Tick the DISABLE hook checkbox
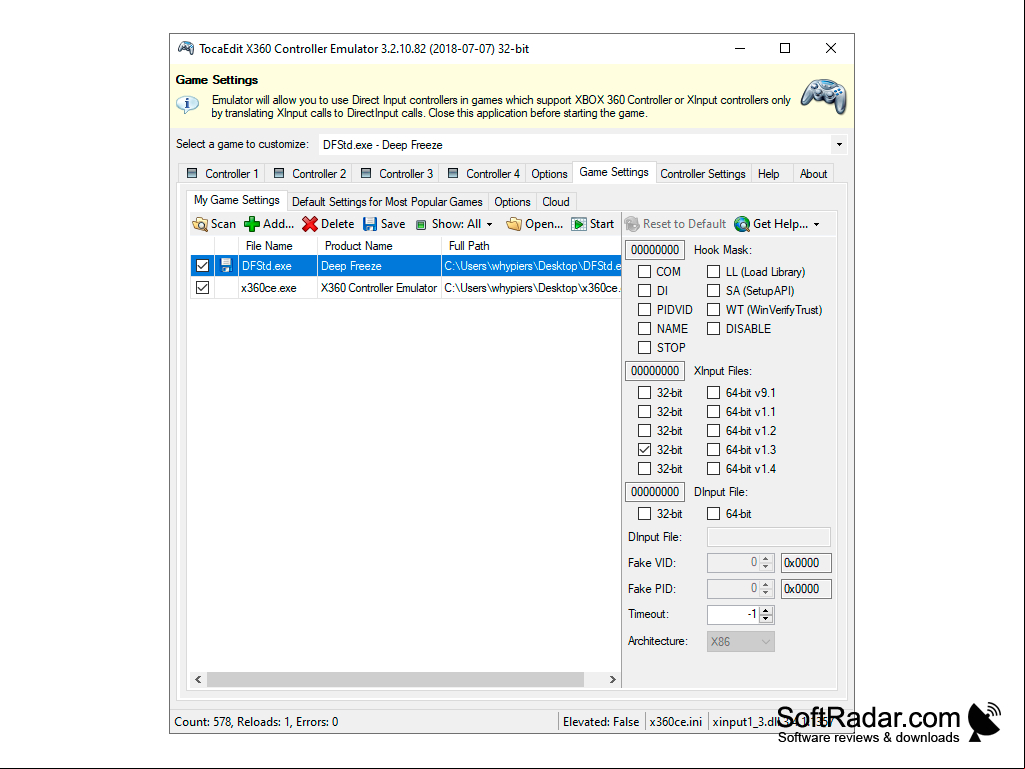Image resolution: width=1025 pixels, height=769 pixels. pyautogui.click(x=714, y=328)
